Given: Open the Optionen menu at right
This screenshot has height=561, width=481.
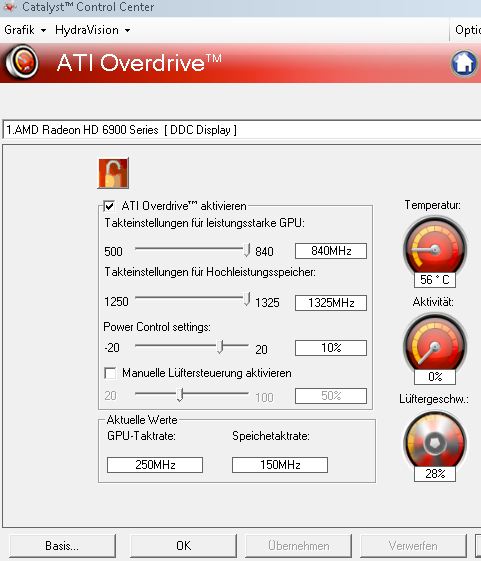Looking at the screenshot, I should (x=468, y=30).
